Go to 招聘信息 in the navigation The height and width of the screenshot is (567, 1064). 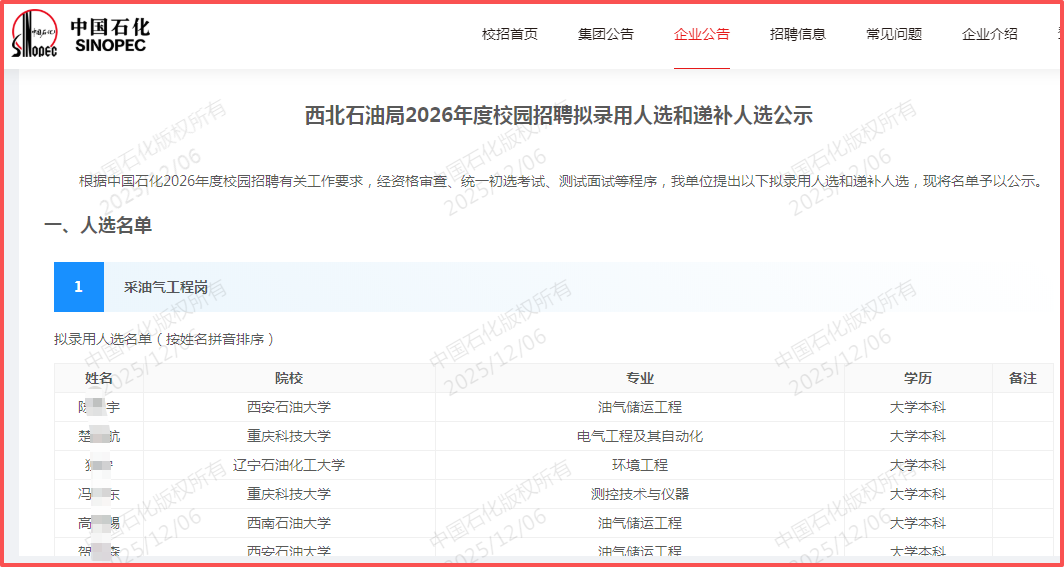click(x=798, y=35)
